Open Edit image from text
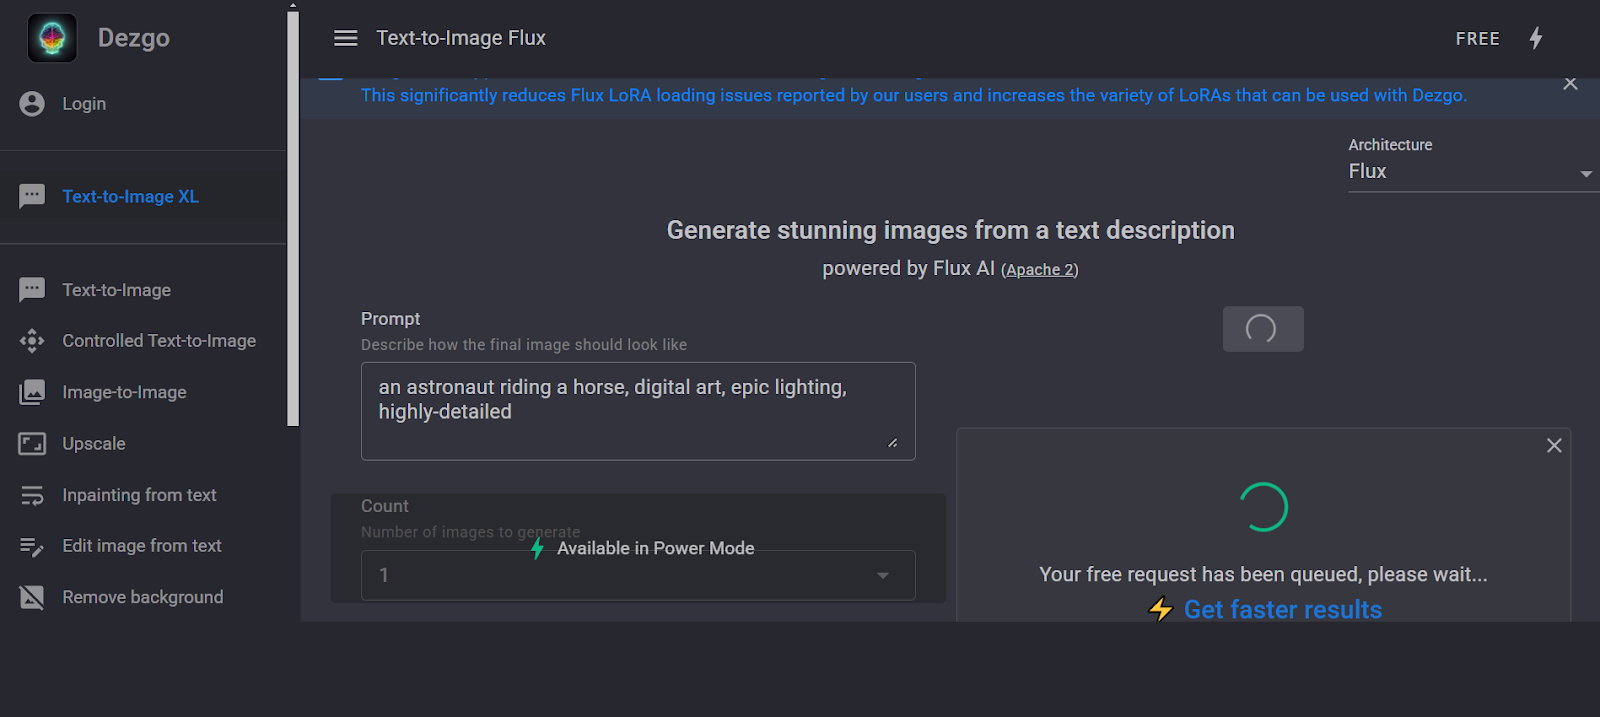Viewport: 1600px width, 717px height. tap(142, 546)
